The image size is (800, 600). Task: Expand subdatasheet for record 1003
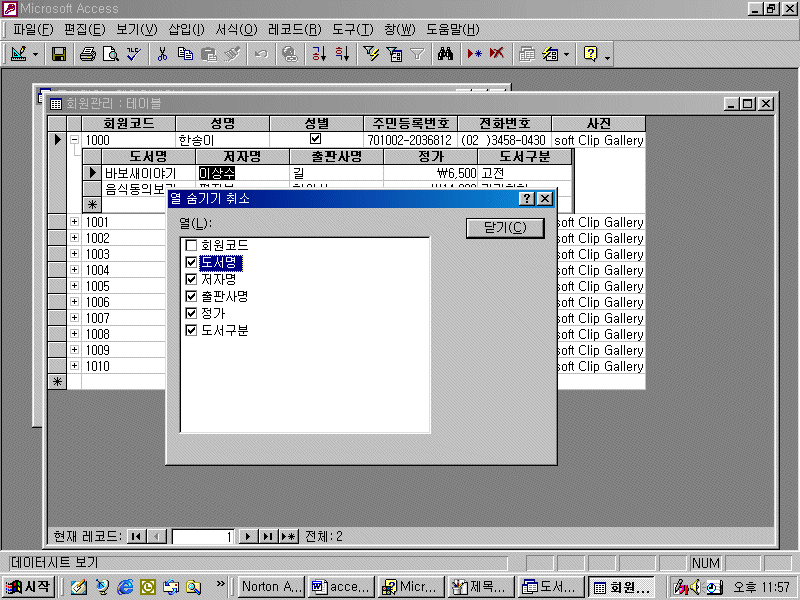point(74,254)
